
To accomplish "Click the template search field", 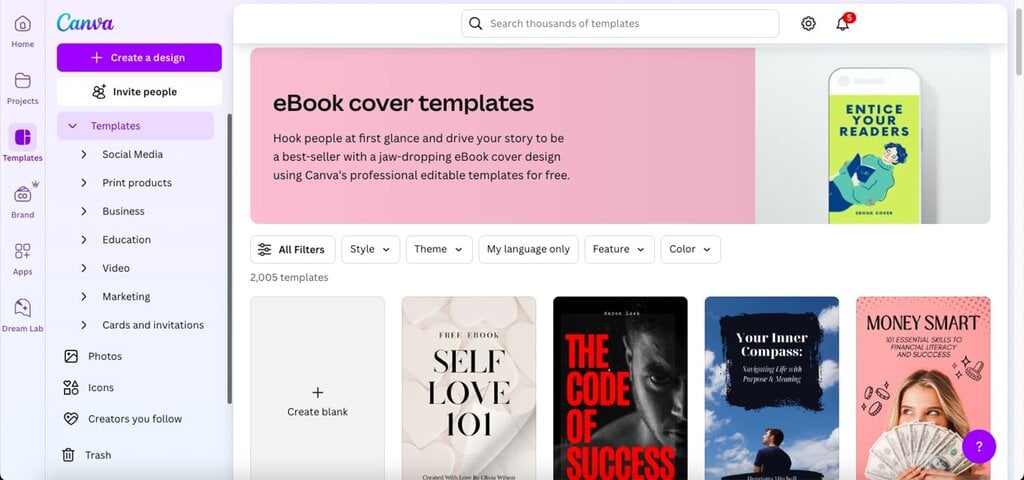I will tap(620, 24).
